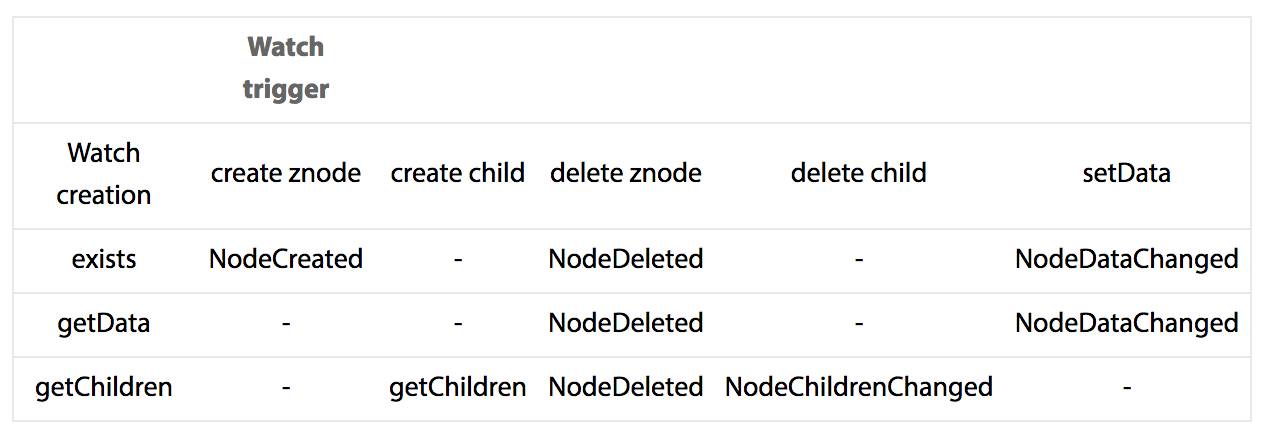This screenshot has height=436, width=1262.
Task: Select getChildren cell under create child column
Action: 457,387
